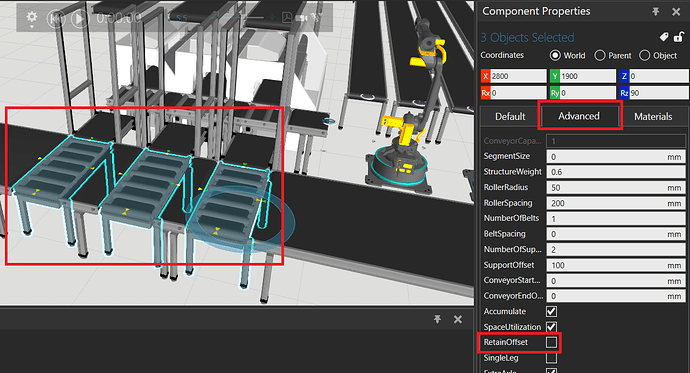690x373 pixels.
Task: Uncheck the Accumulate checkbox
Action: tap(551, 311)
